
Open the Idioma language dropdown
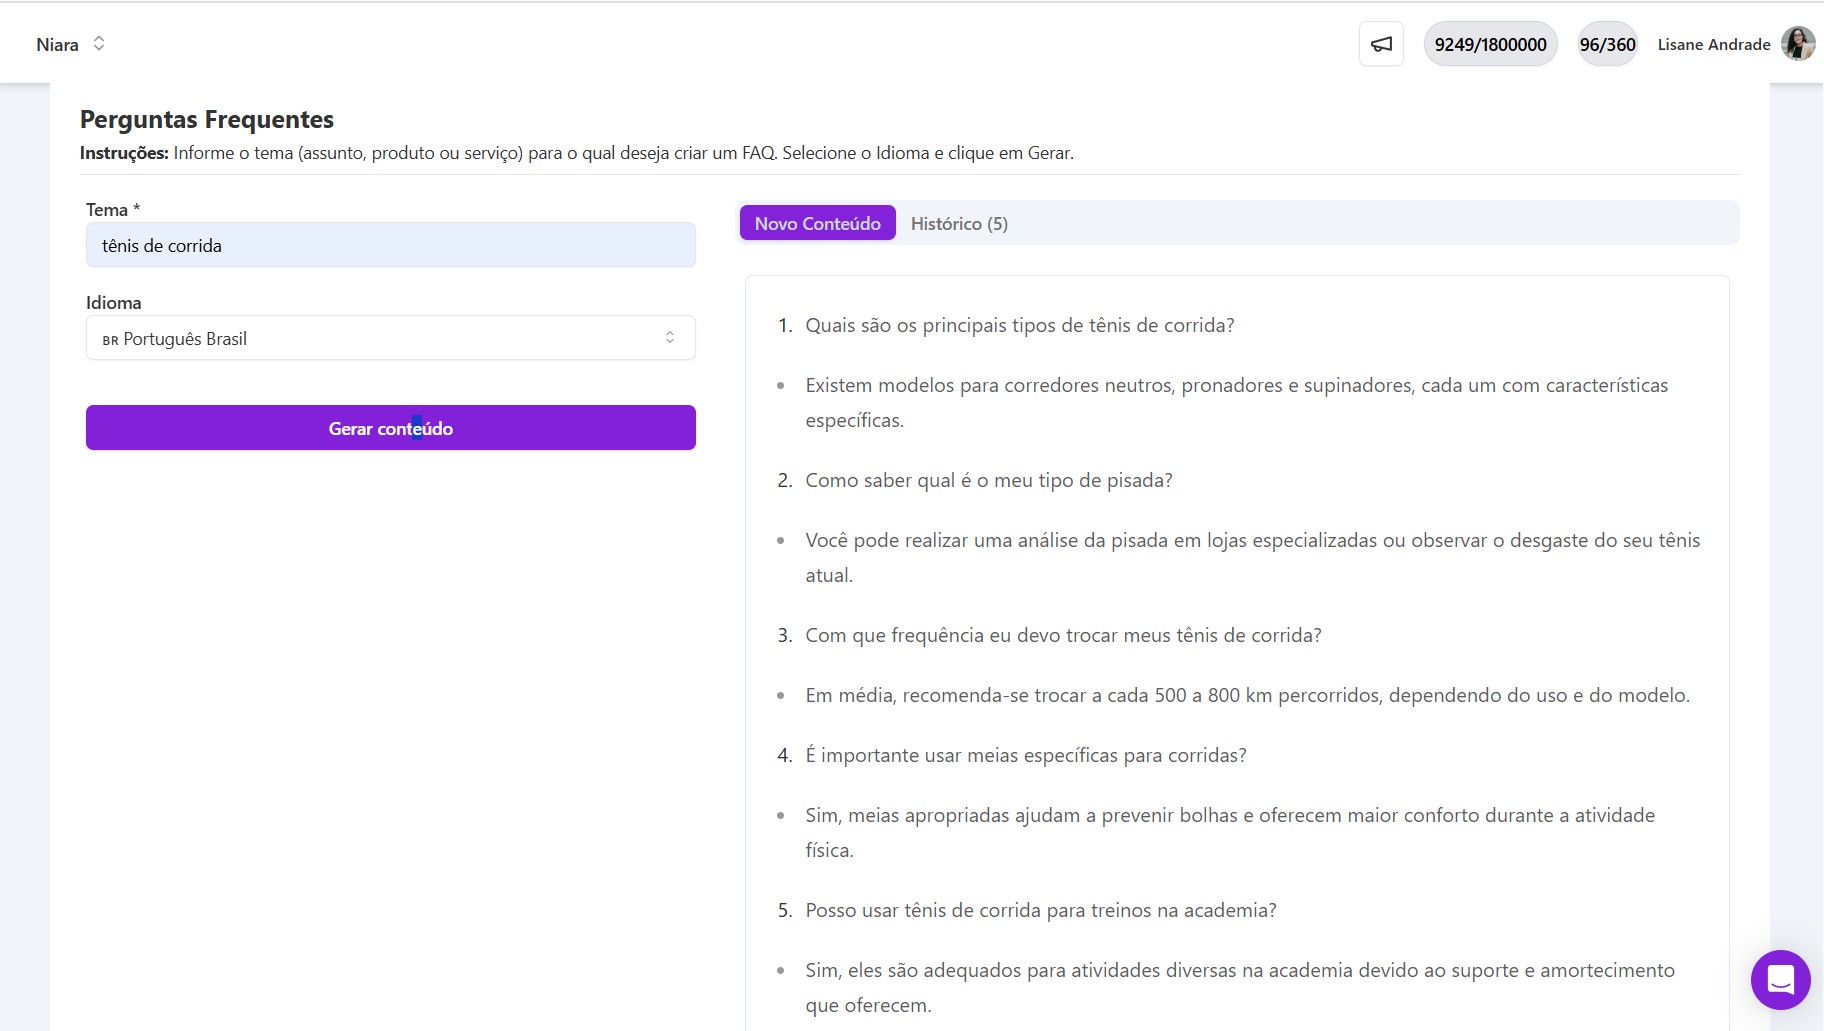(x=390, y=338)
